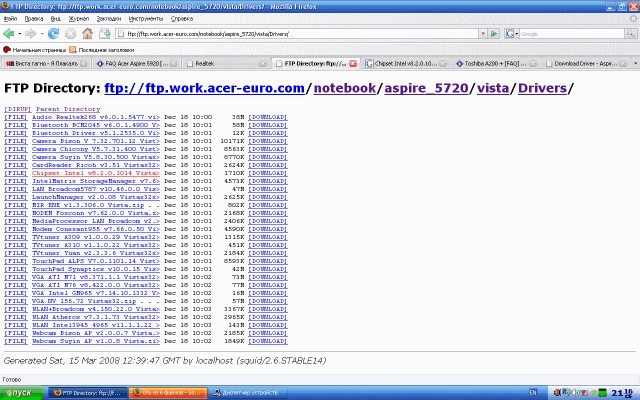Viewport: 640px width, 400px height.
Task: Click the EN language indicator in the tray
Action: [533, 393]
